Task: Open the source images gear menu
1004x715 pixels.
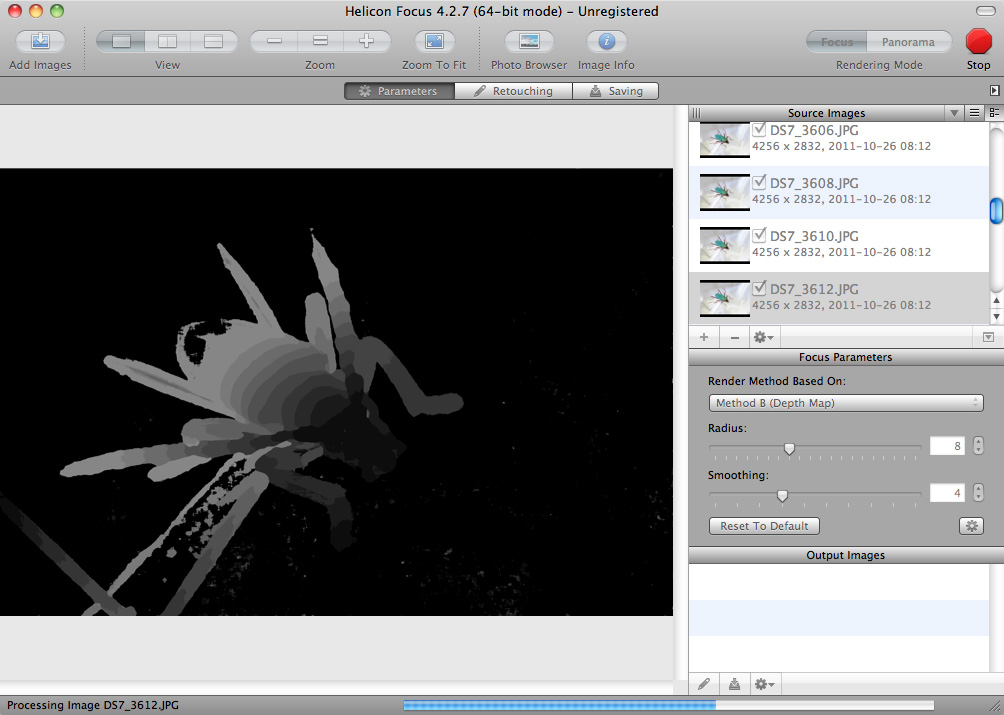Action: click(x=764, y=338)
